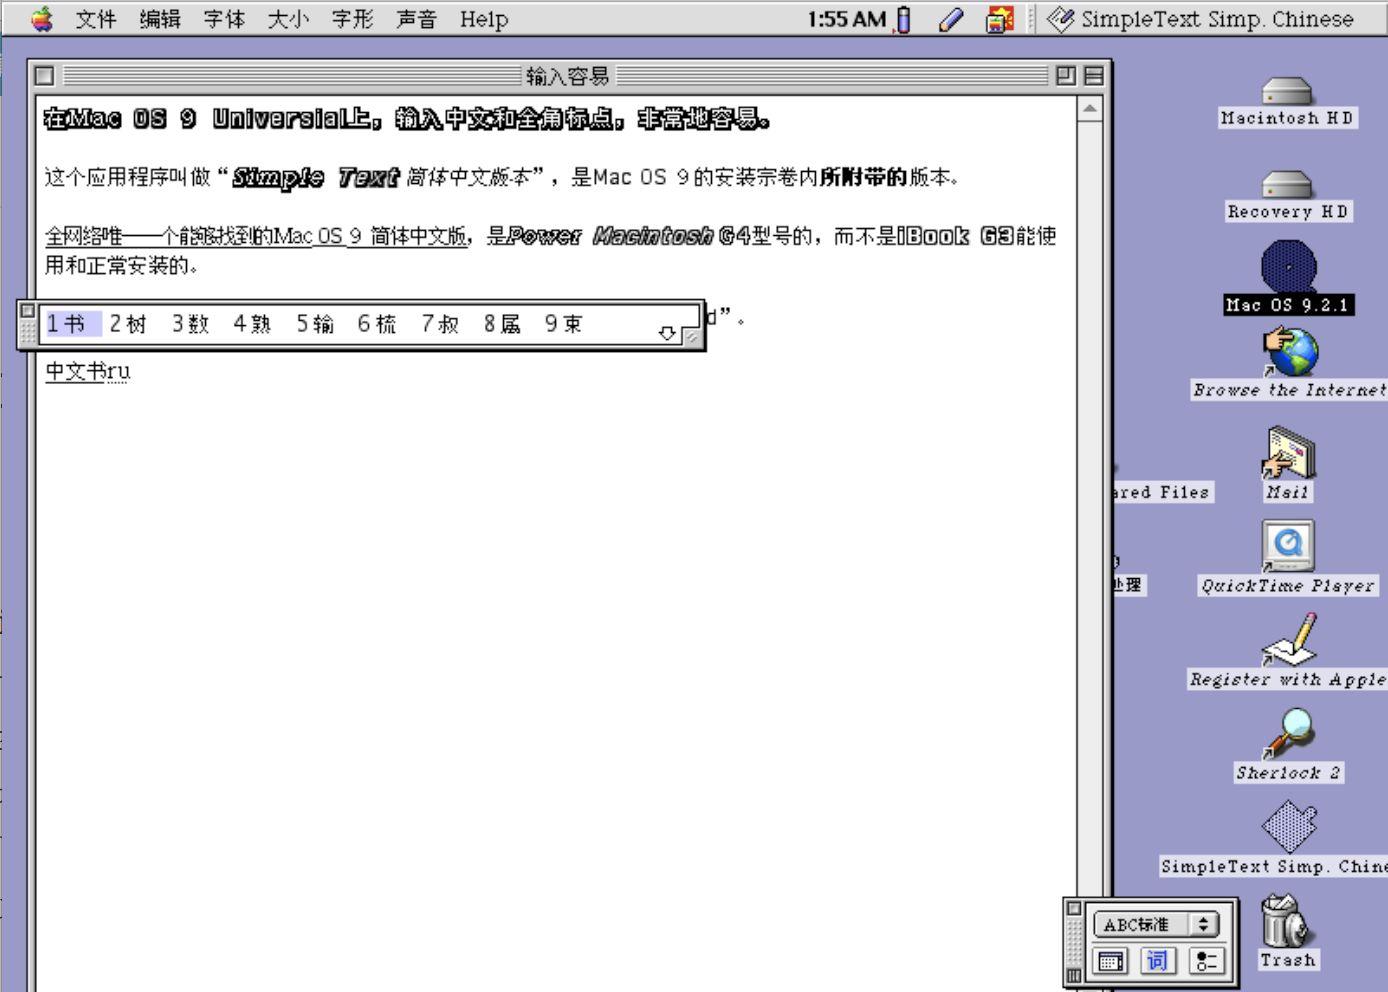Select the Mail desktop icon
This screenshot has height=992, width=1388.
[1288, 464]
